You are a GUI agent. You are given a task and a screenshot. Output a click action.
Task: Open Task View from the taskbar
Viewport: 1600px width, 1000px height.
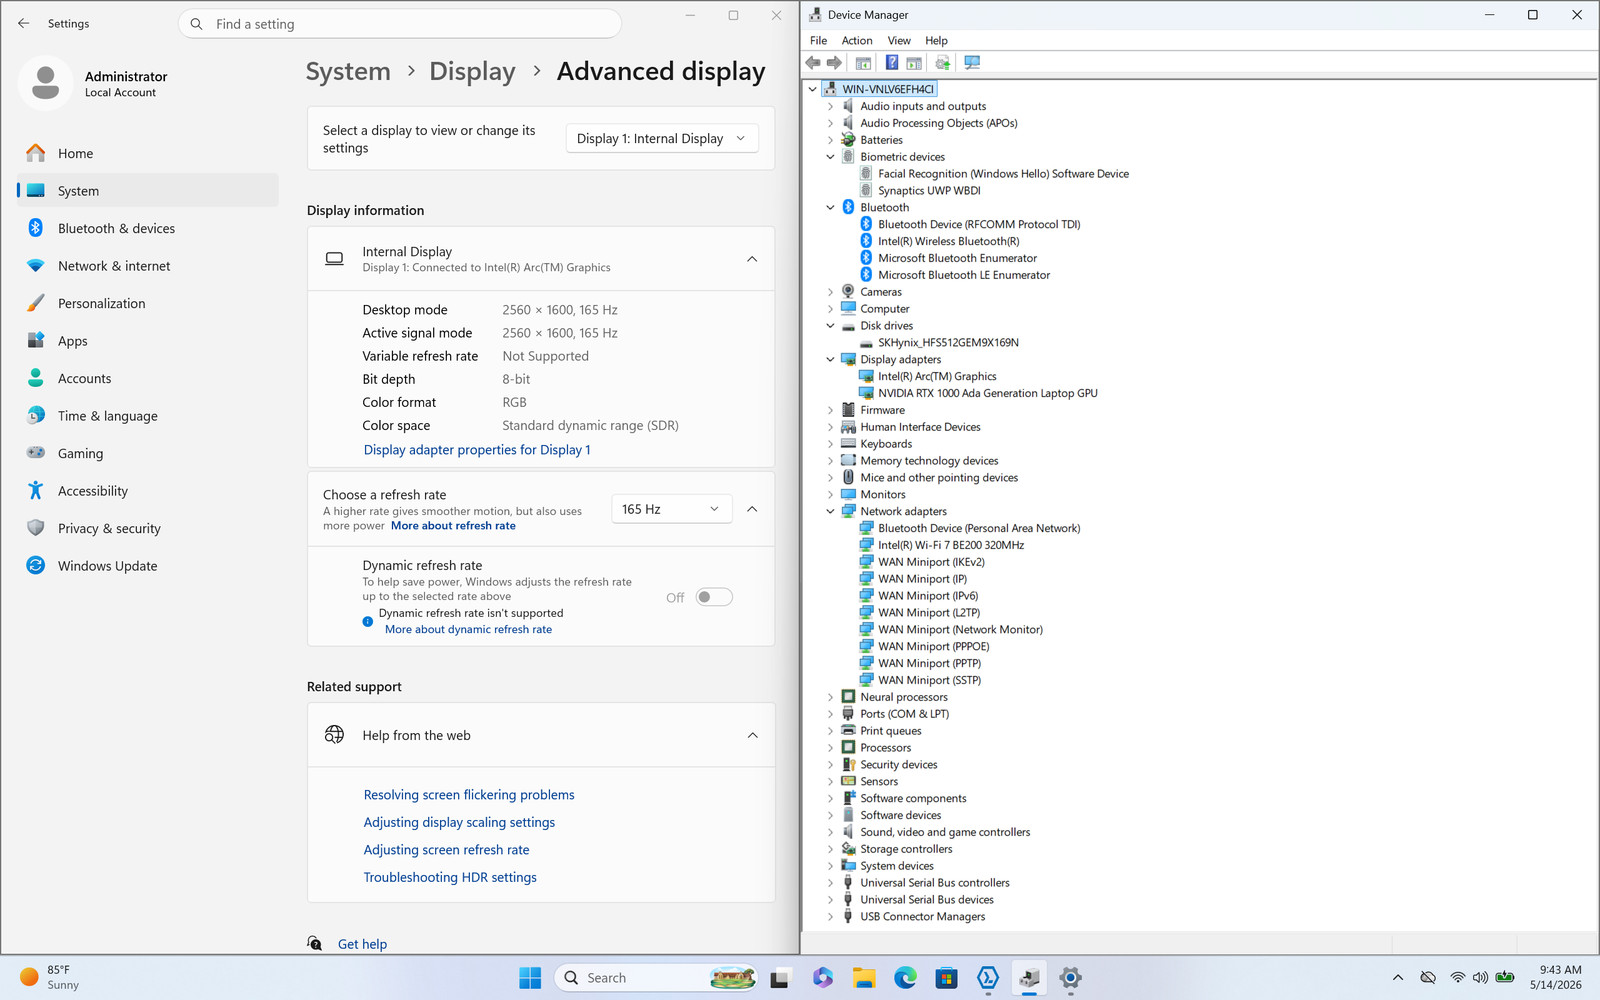781,978
